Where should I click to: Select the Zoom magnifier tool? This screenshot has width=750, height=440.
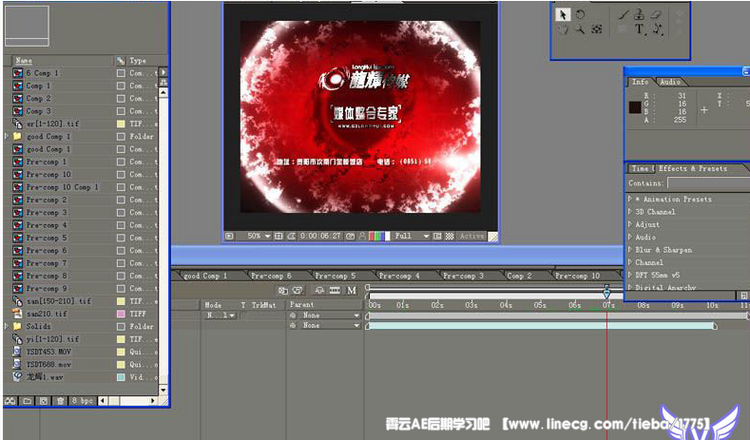(x=580, y=30)
